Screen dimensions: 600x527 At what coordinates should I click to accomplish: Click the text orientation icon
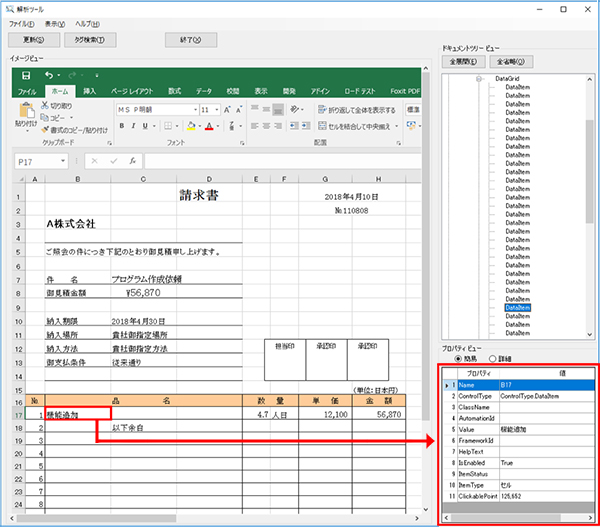(294, 109)
